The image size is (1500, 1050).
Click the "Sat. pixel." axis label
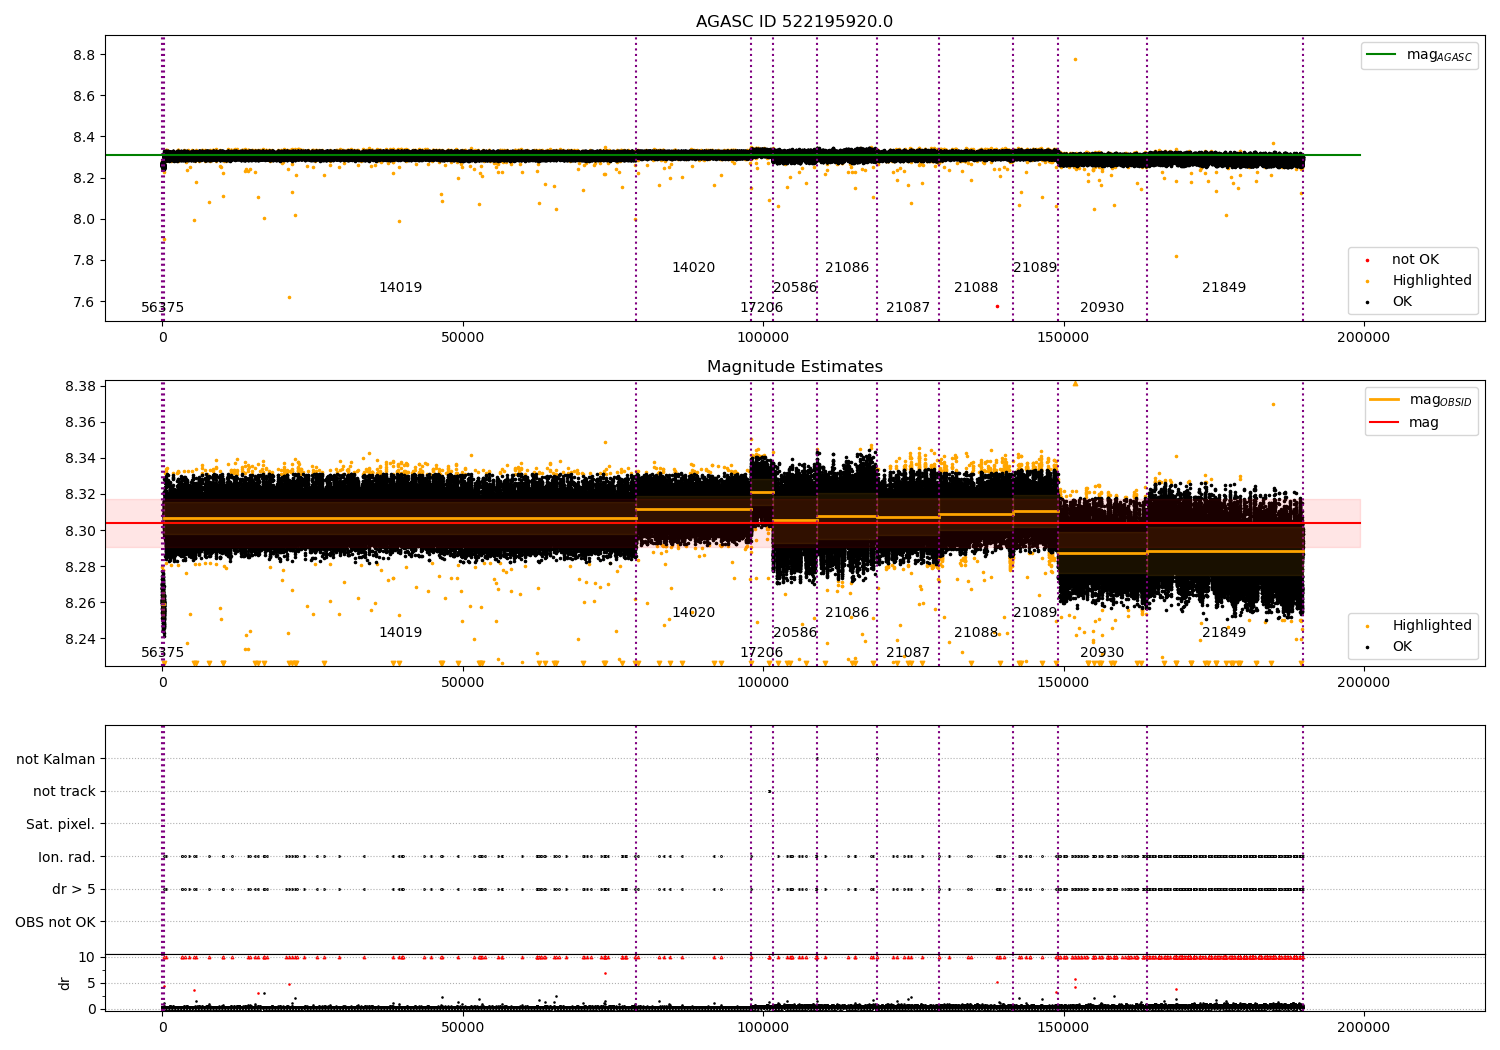tap(60, 824)
